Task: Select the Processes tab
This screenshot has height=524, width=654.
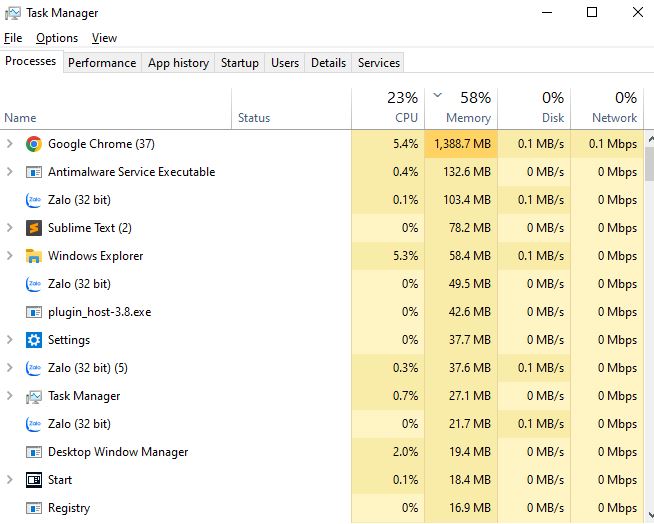Action: [31, 61]
